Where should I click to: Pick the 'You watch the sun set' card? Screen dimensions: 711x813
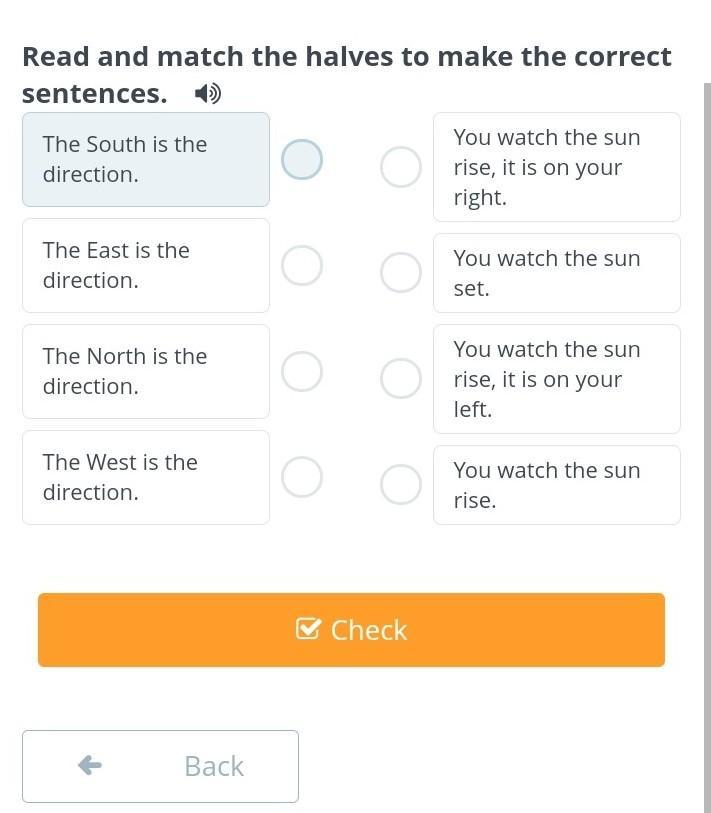(557, 273)
